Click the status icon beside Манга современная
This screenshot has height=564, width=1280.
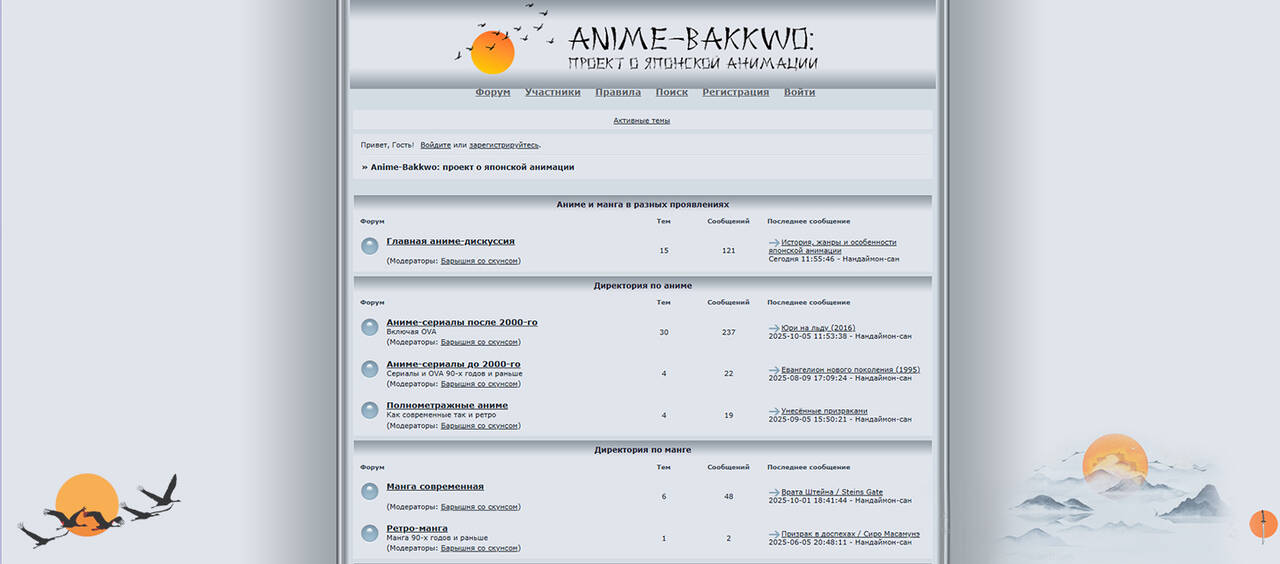370,491
